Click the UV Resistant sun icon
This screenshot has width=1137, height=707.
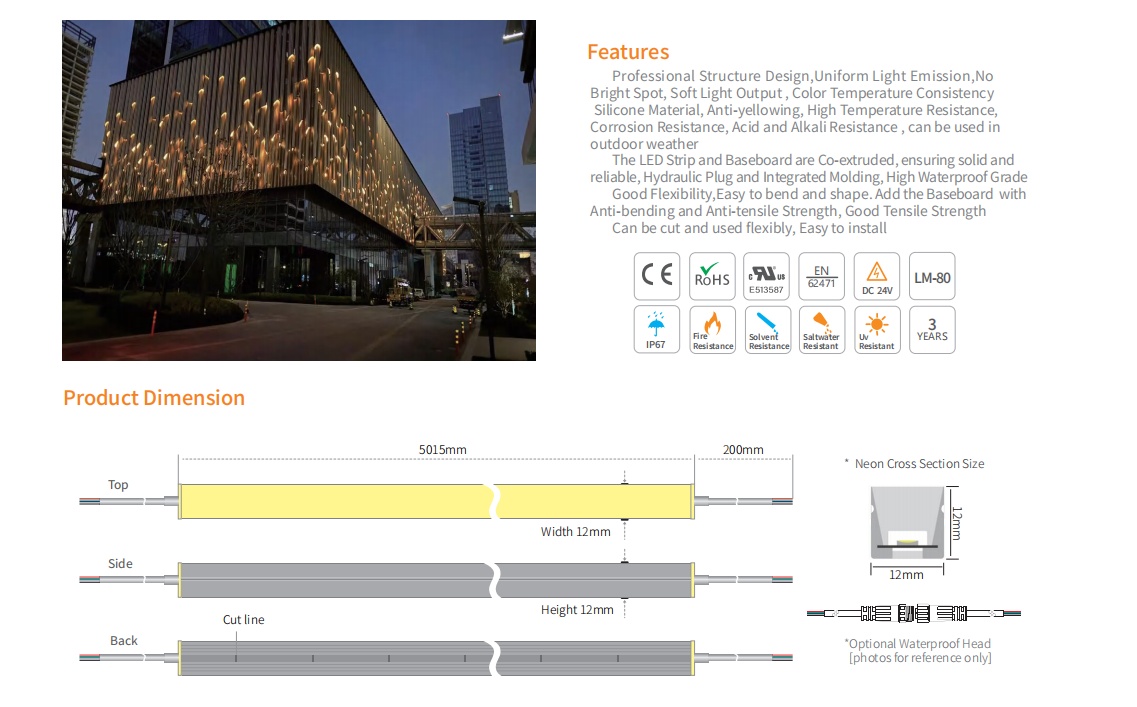(x=877, y=330)
